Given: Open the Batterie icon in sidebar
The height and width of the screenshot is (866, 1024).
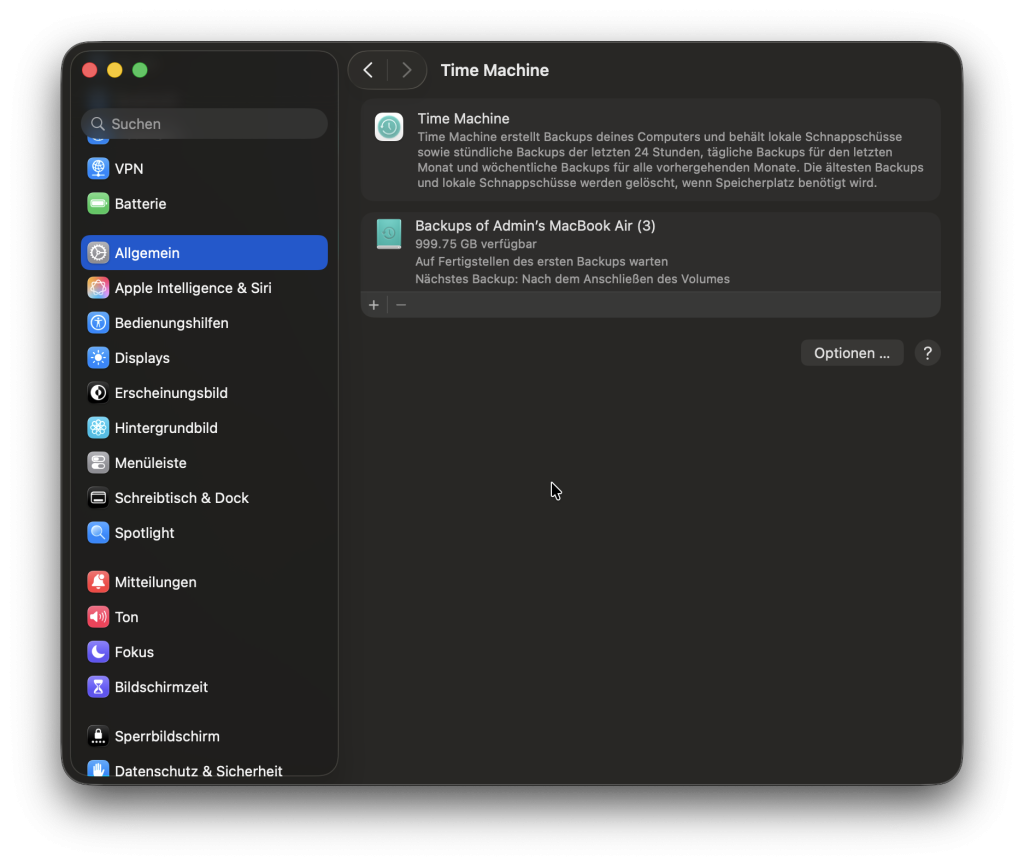Looking at the screenshot, I should click(x=98, y=204).
